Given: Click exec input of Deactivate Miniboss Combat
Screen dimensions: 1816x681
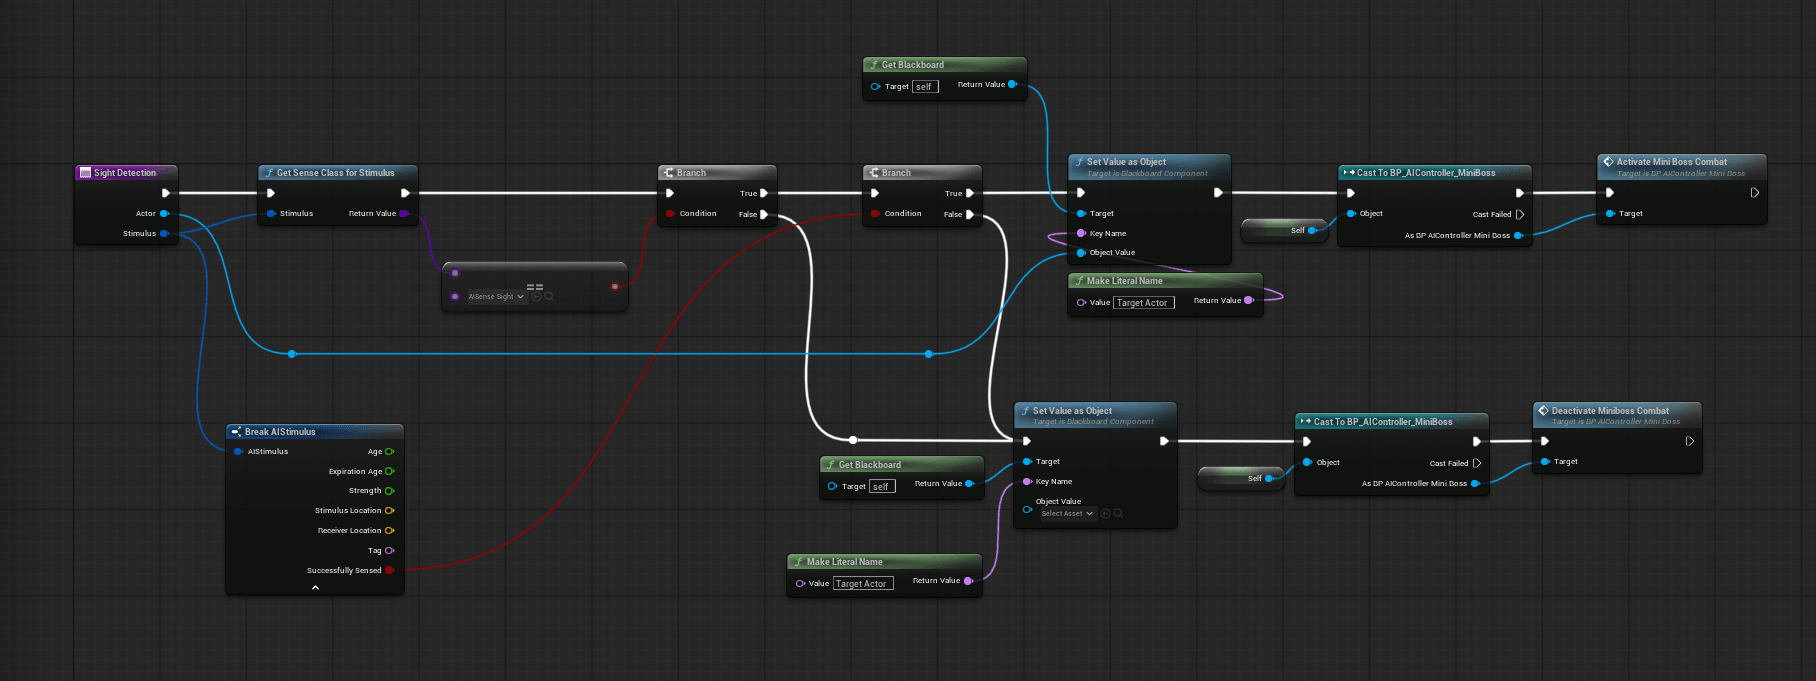Looking at the screenshot, I should 1545,441.
